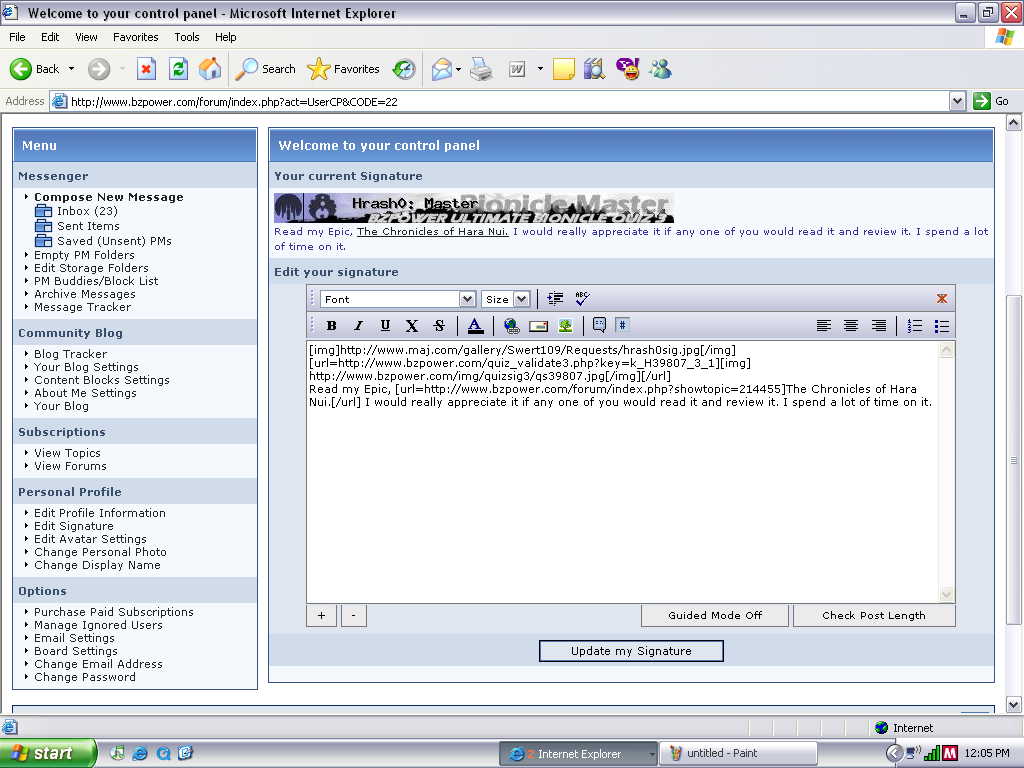The width and height of the screenshot is (1024, 768).
Task: Click the Yahoo Messenger toolbar icon
Action: [628, 69]
